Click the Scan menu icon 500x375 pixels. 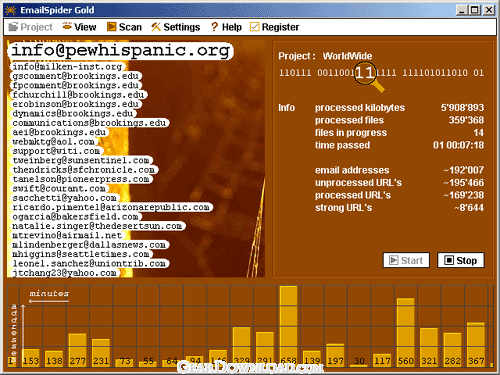point(111,27)
